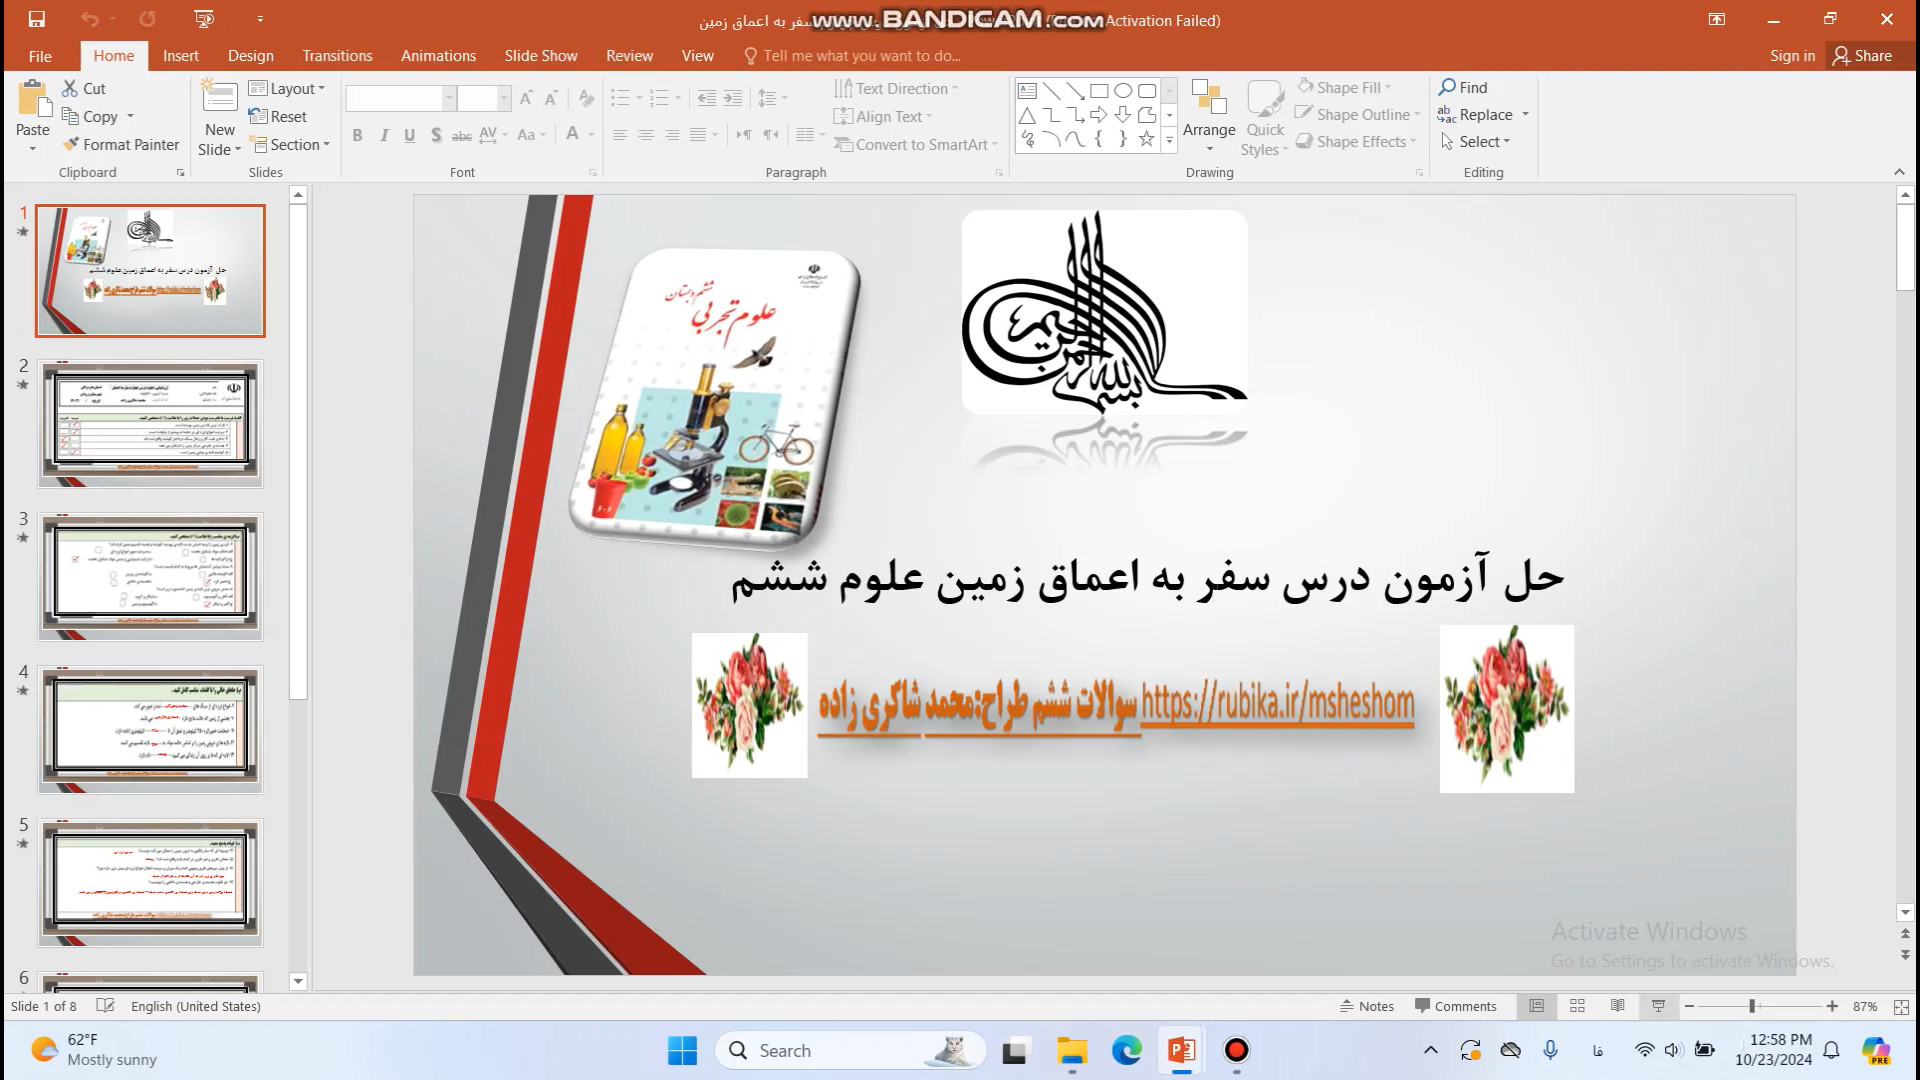
Task: Toggle Align Right text
Action: (672, 135)
